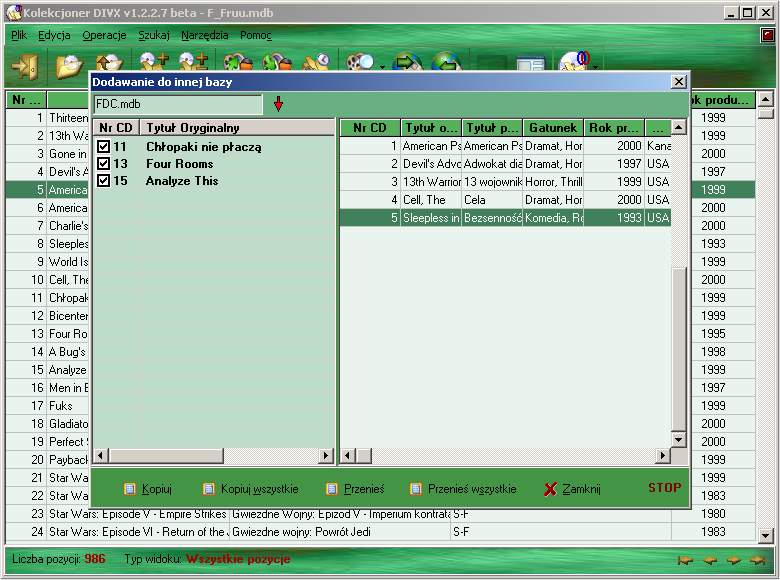Click the open folder toolbar icon
The height and width of the screenshot is (580, 780).
tap(68, 67)
